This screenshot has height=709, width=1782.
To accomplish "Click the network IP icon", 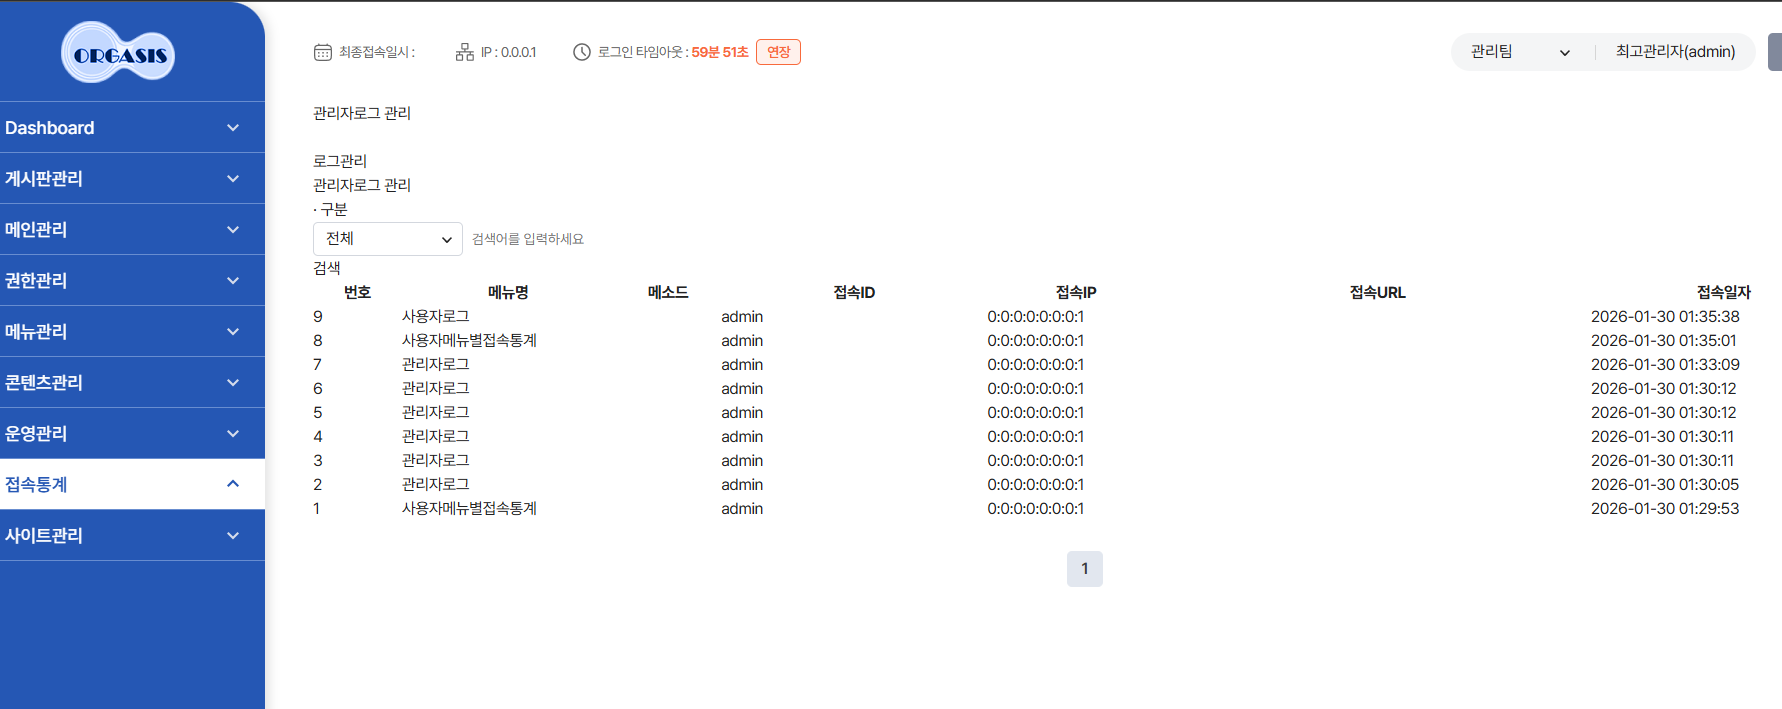I will [464, 52].
